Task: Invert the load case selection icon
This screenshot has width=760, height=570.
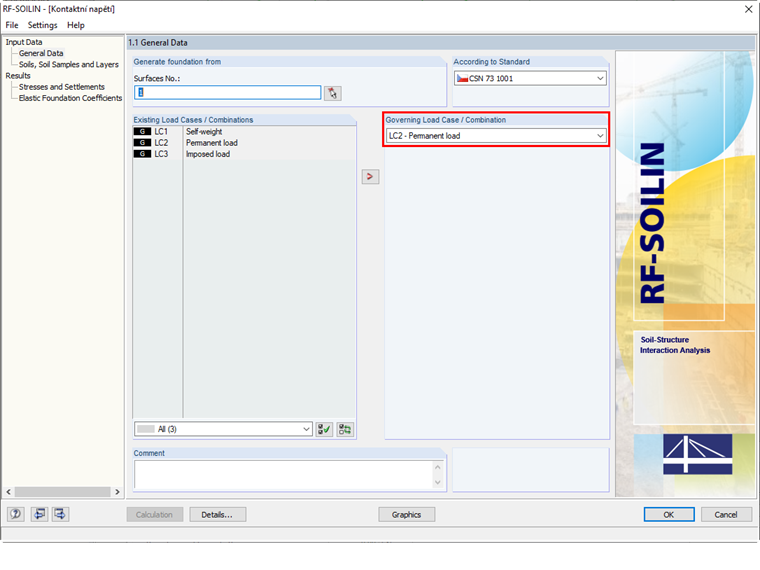Action: click(345, 429)
